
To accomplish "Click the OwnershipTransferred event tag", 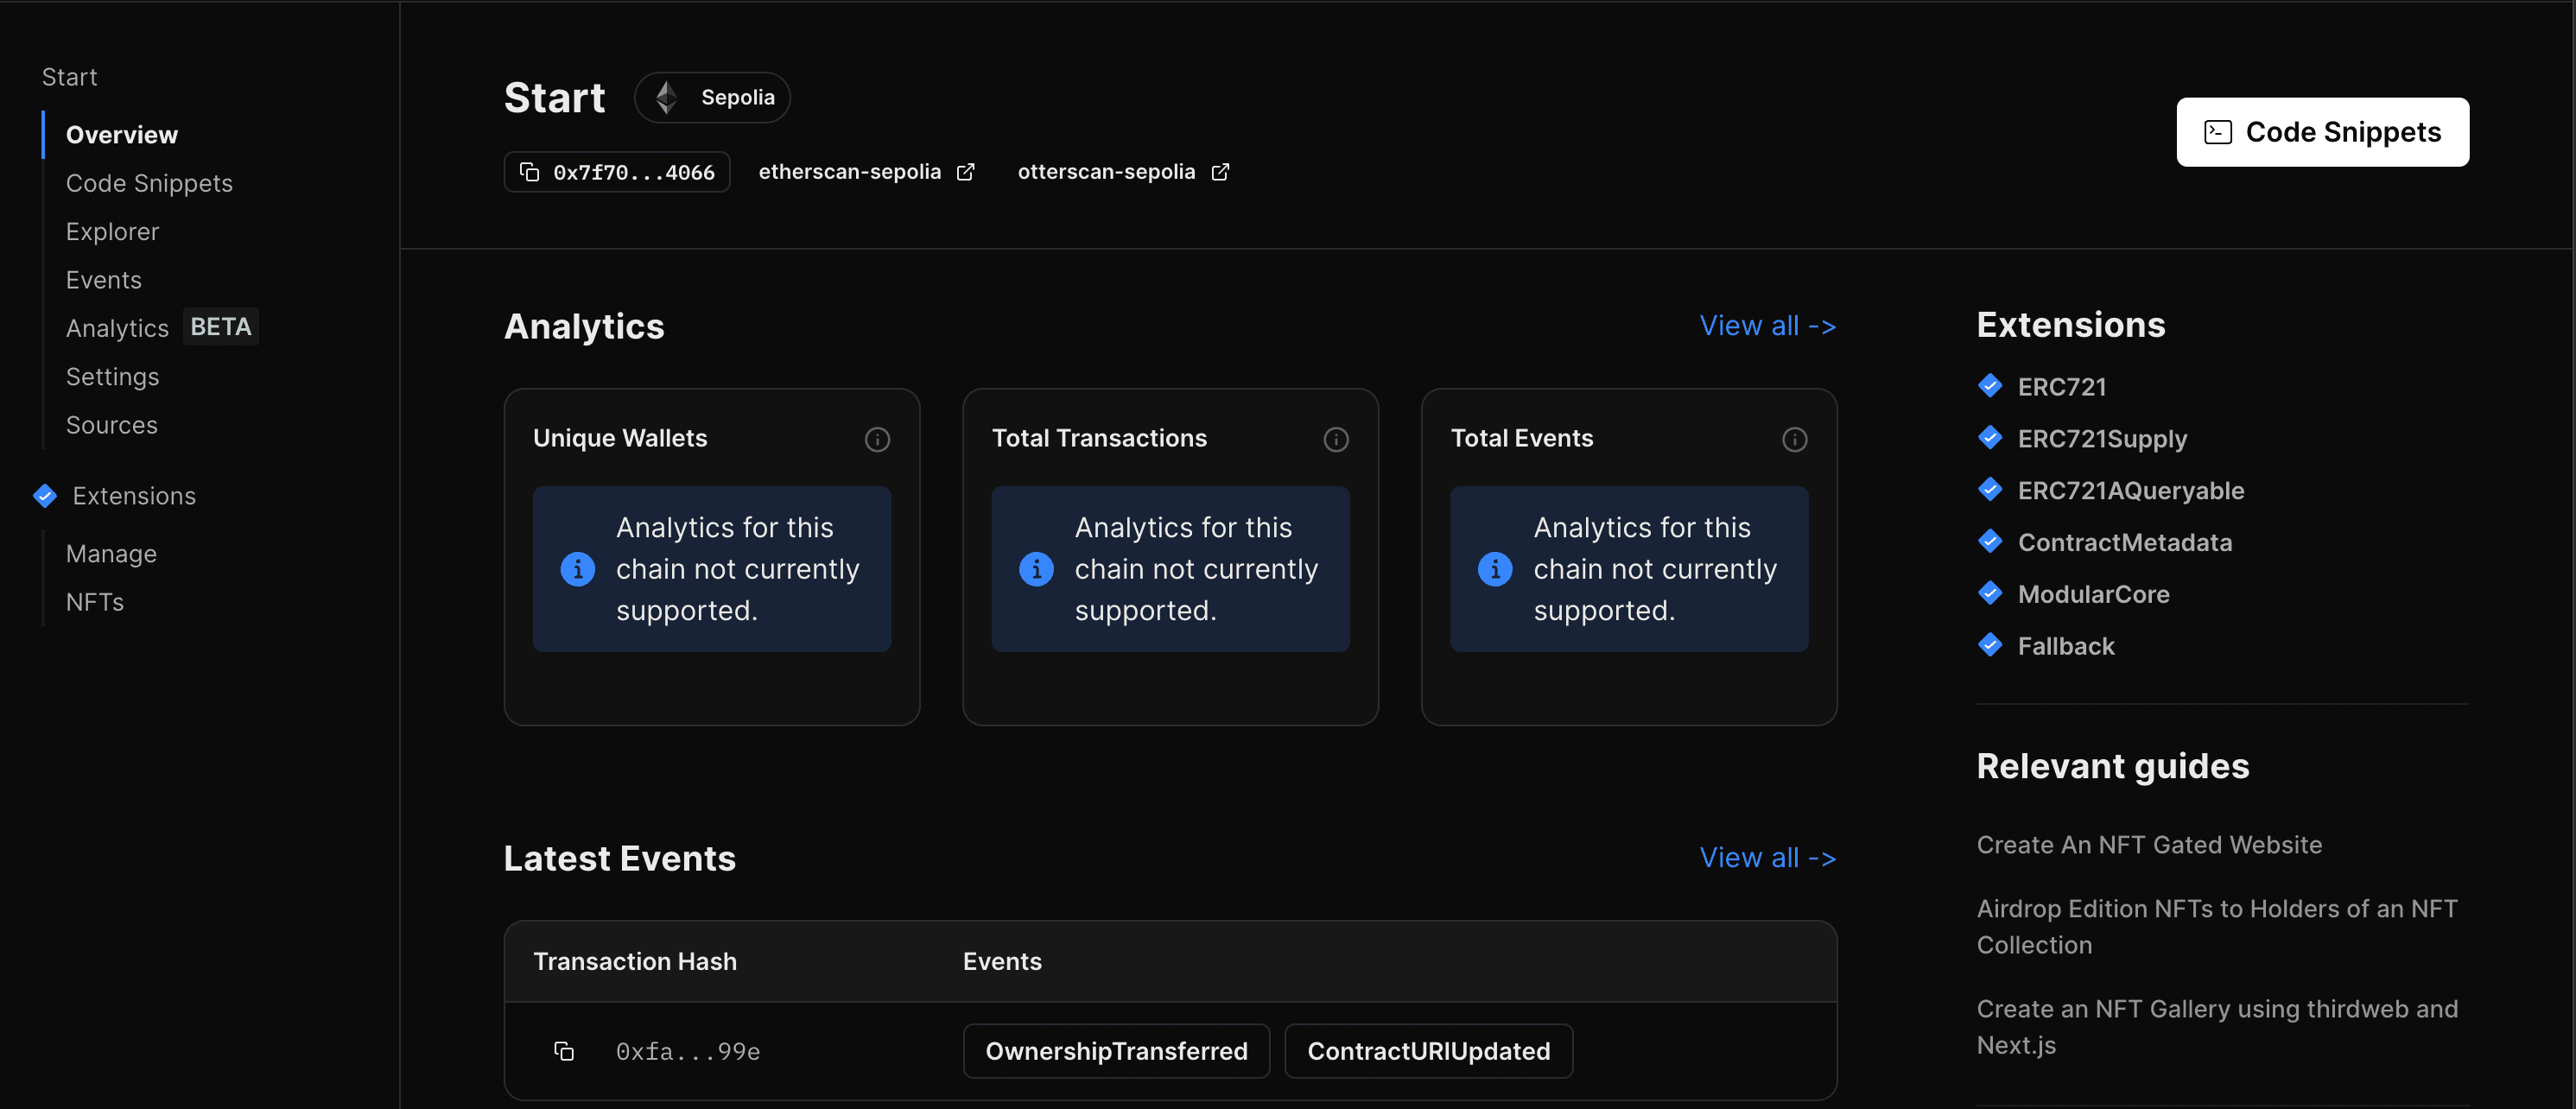I will point(1116,1051).
